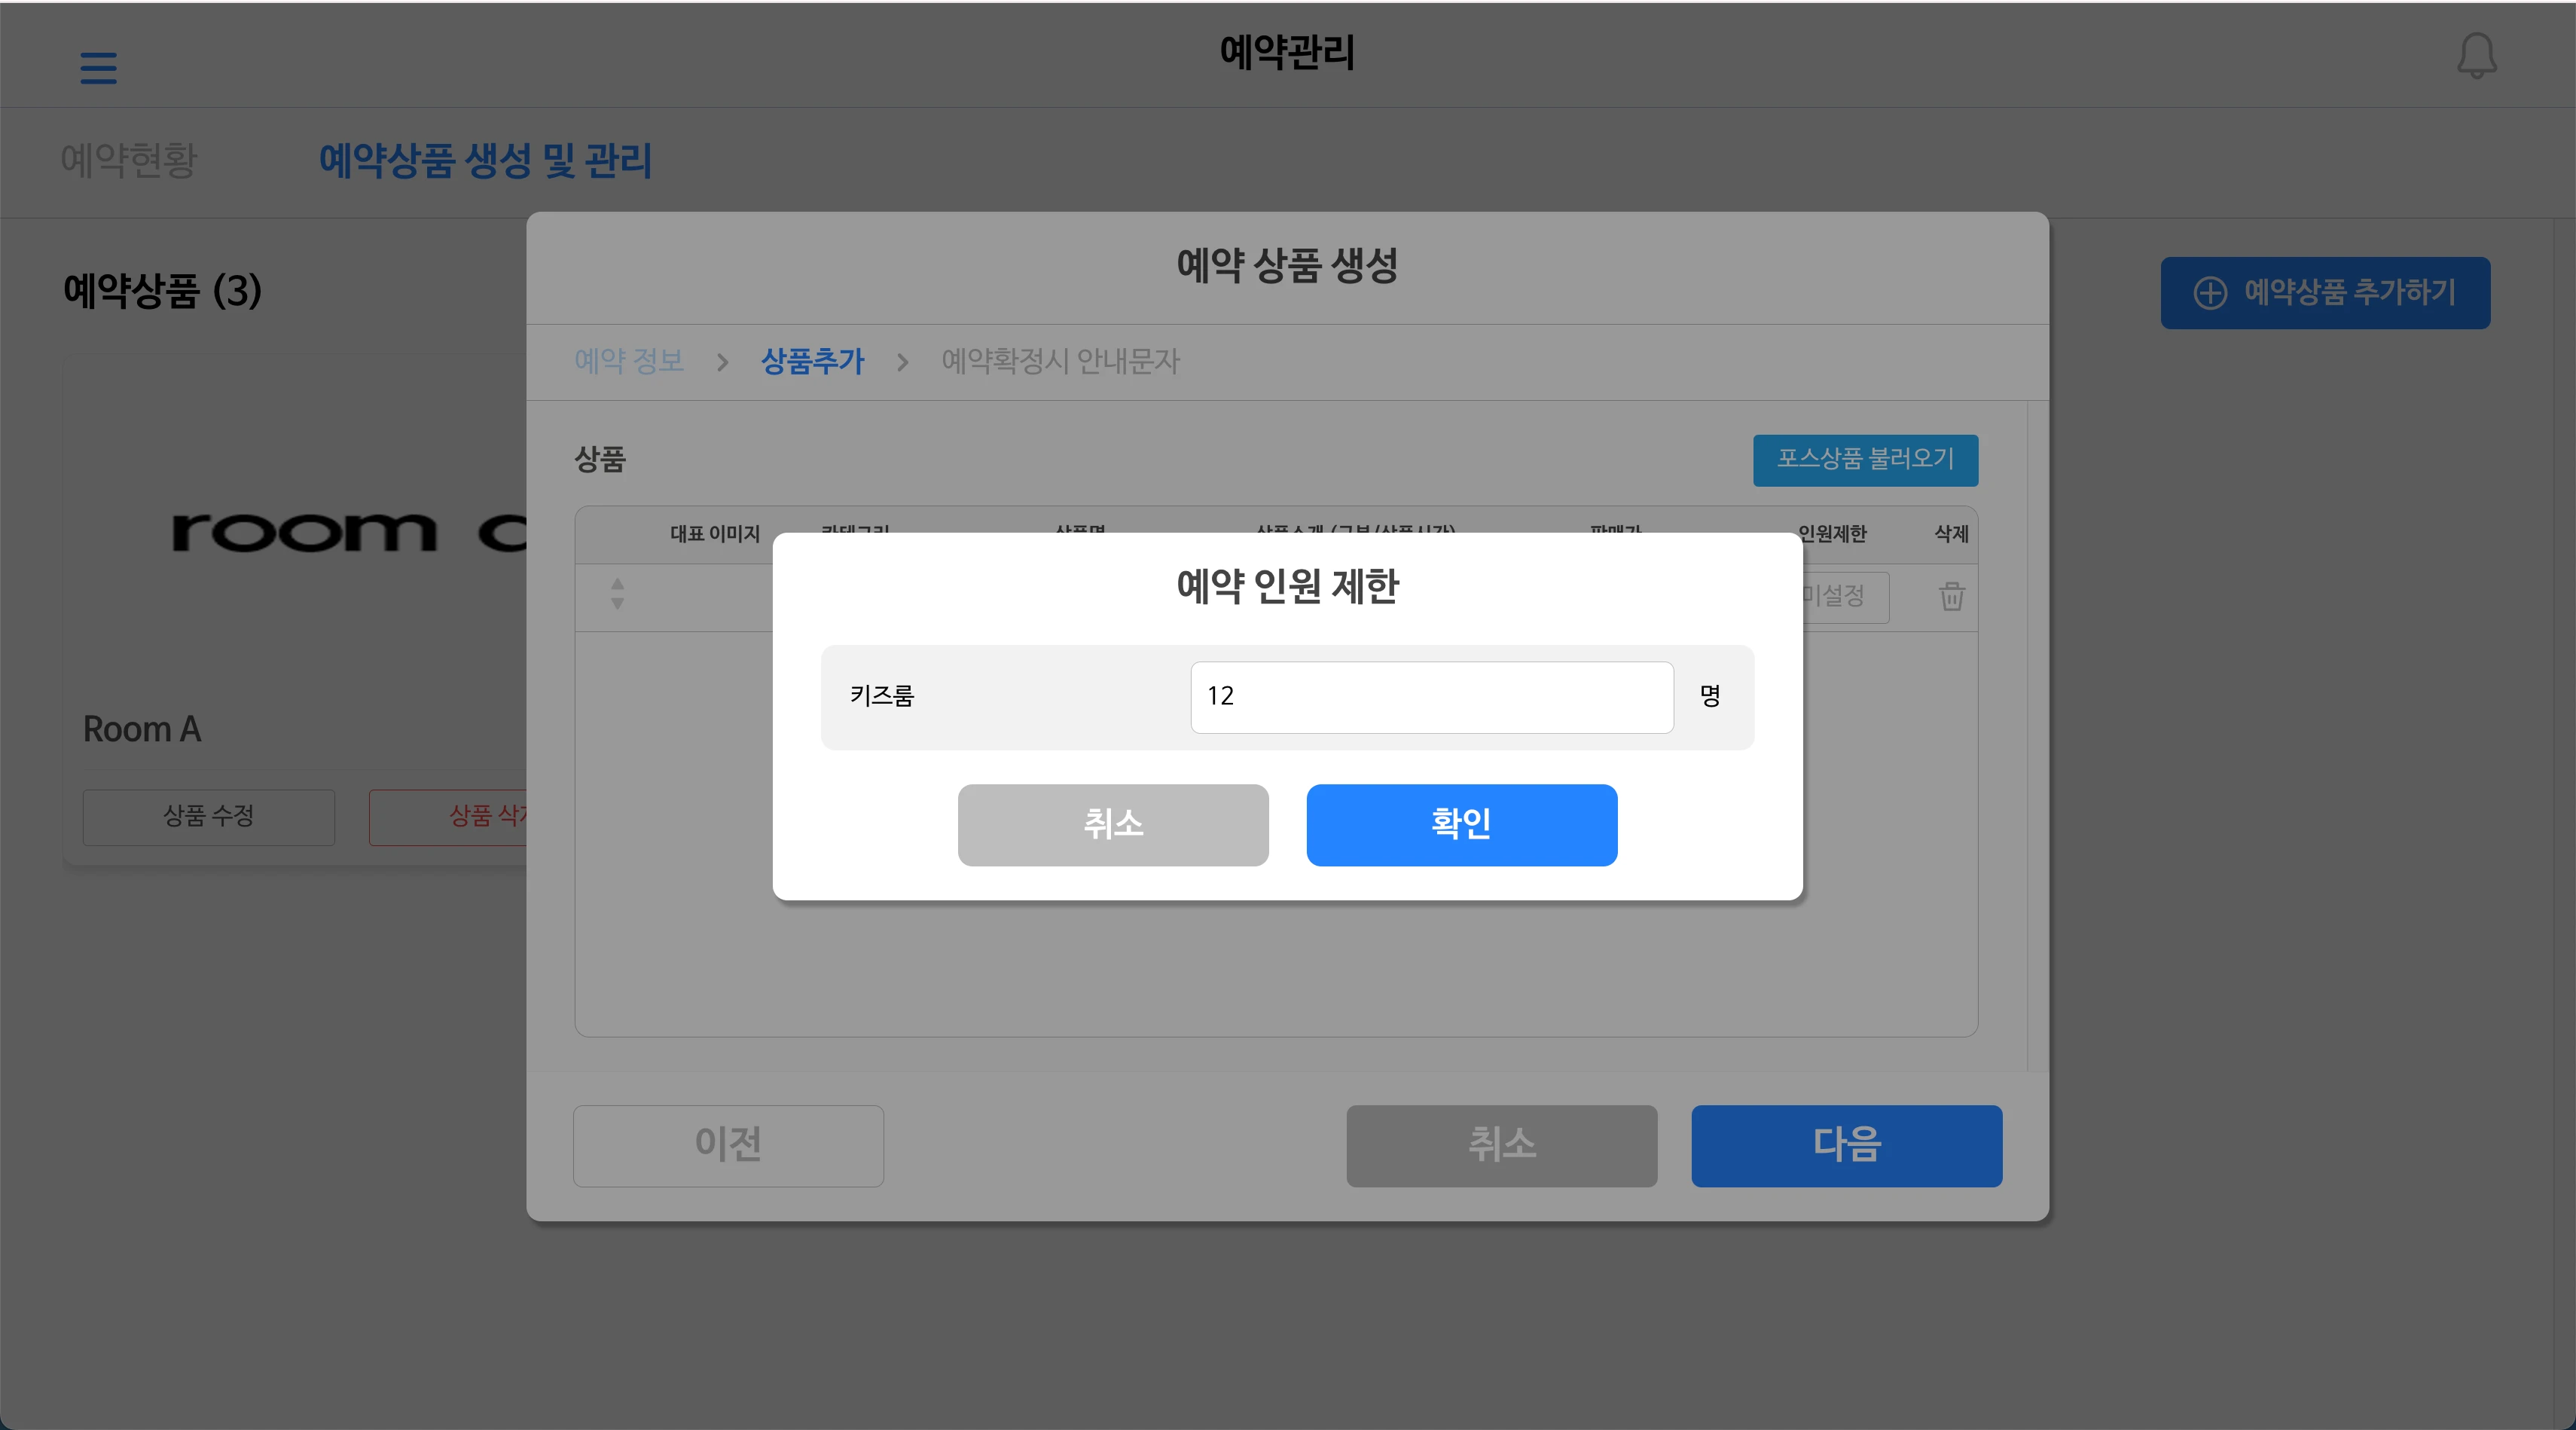Click the 포스상품 불러오기 button

click(x=1865, y=460)
